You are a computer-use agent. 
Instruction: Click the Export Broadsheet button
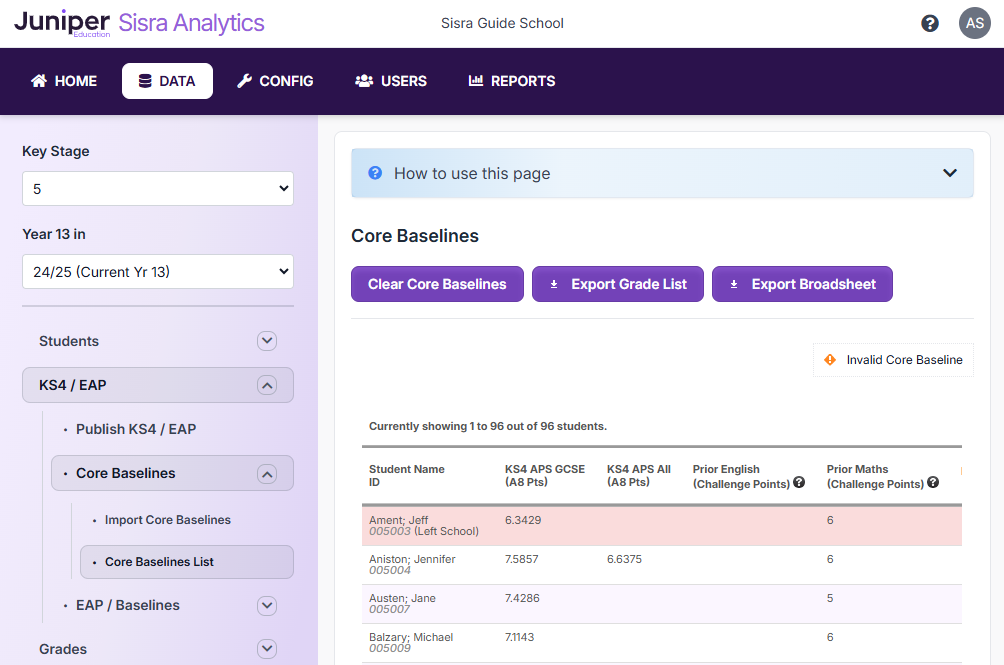click(x=802, y=284)
